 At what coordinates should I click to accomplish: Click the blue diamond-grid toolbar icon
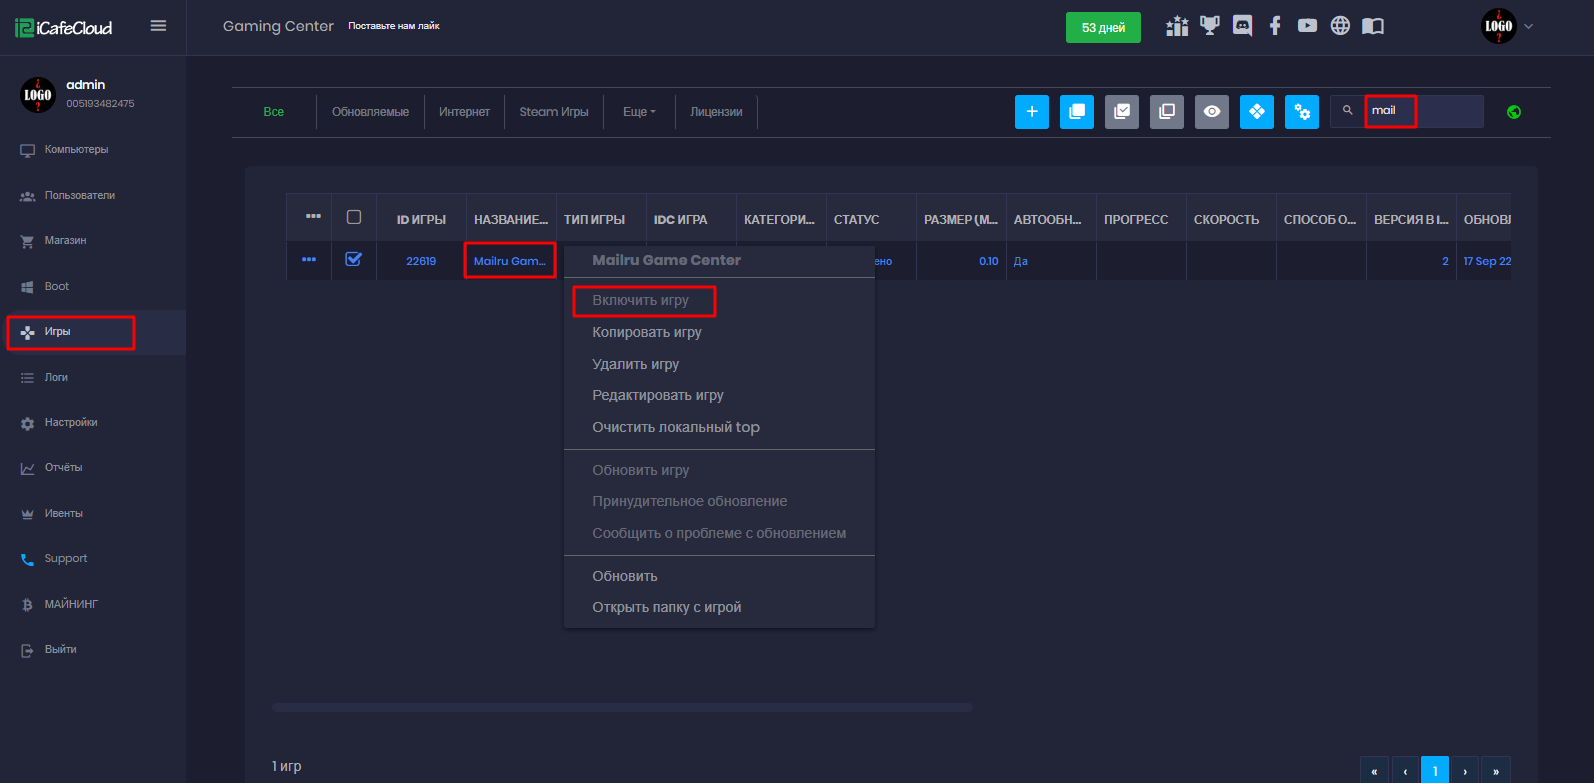click(x=1257, y=112)
